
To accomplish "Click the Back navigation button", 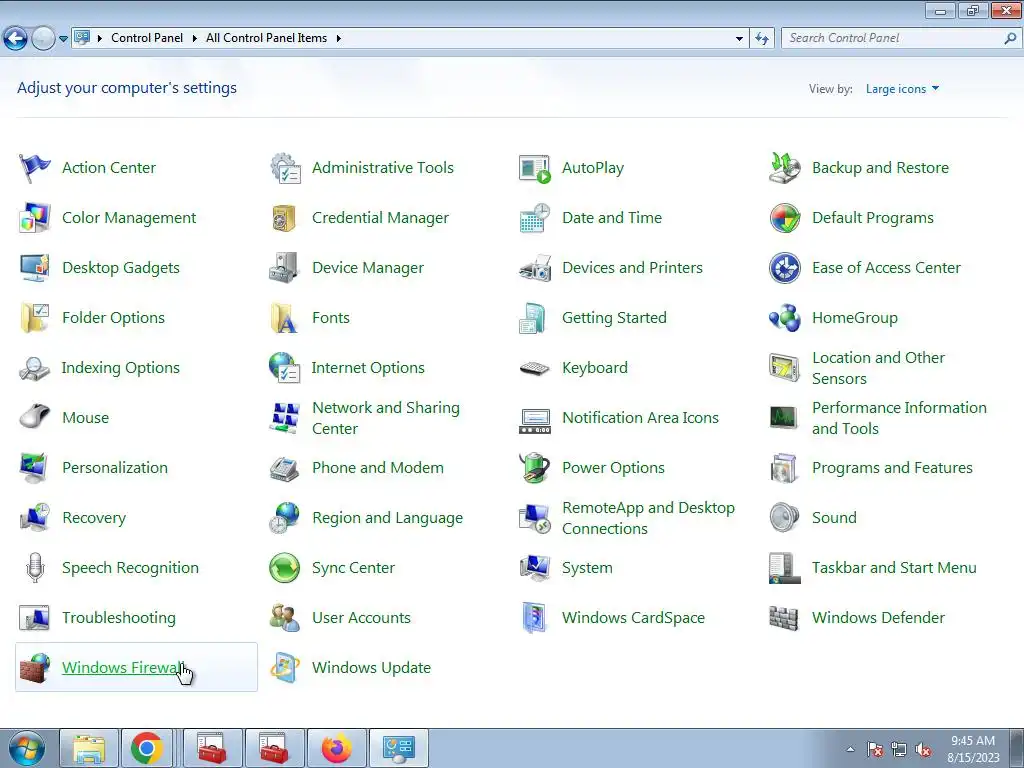I will point(16,39).
